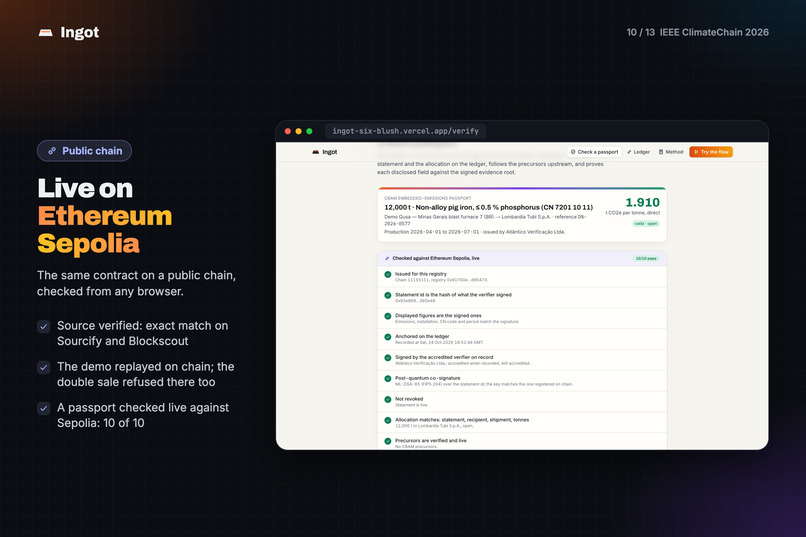Click the Production 2026-04-01 to 2026-07-01 line
Image resolution: width=806 pixels, height=537 pixels.
click(474, 232)
